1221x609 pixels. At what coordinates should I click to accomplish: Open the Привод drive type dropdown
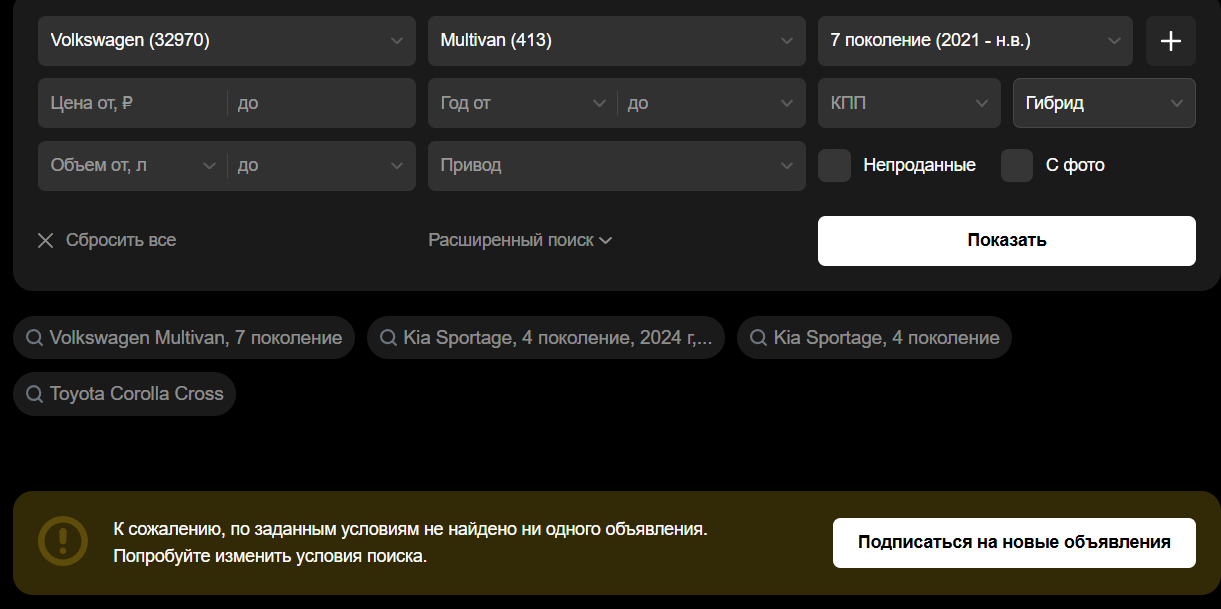[x=617, y=165]
